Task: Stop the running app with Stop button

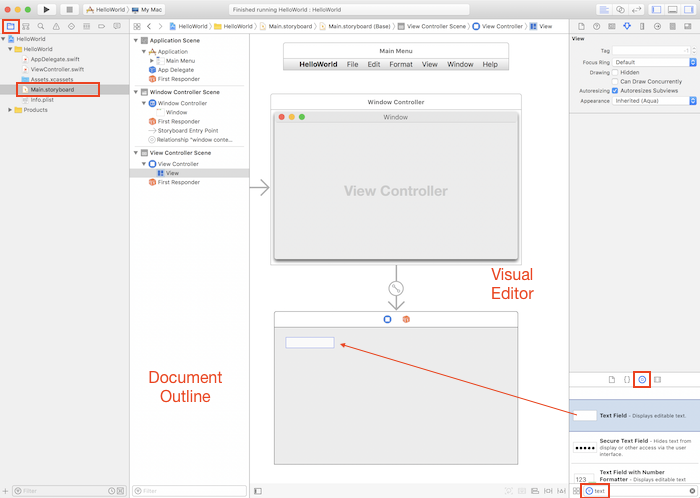Action: pyautogui.click(x=69, y=9)
